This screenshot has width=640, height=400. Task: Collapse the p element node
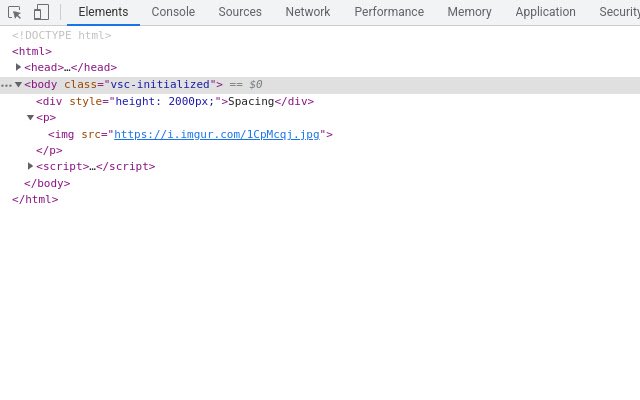click(30, 118)
